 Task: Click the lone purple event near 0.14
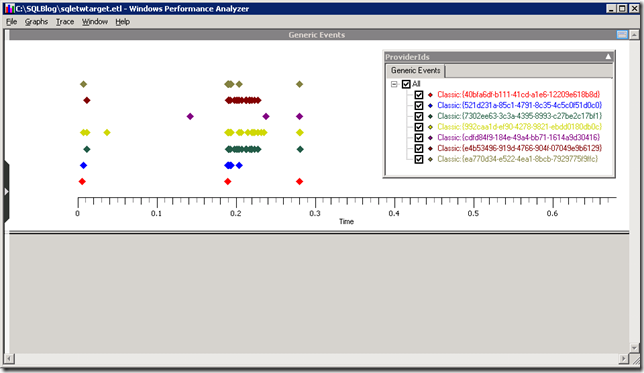(x=190, y=116)
